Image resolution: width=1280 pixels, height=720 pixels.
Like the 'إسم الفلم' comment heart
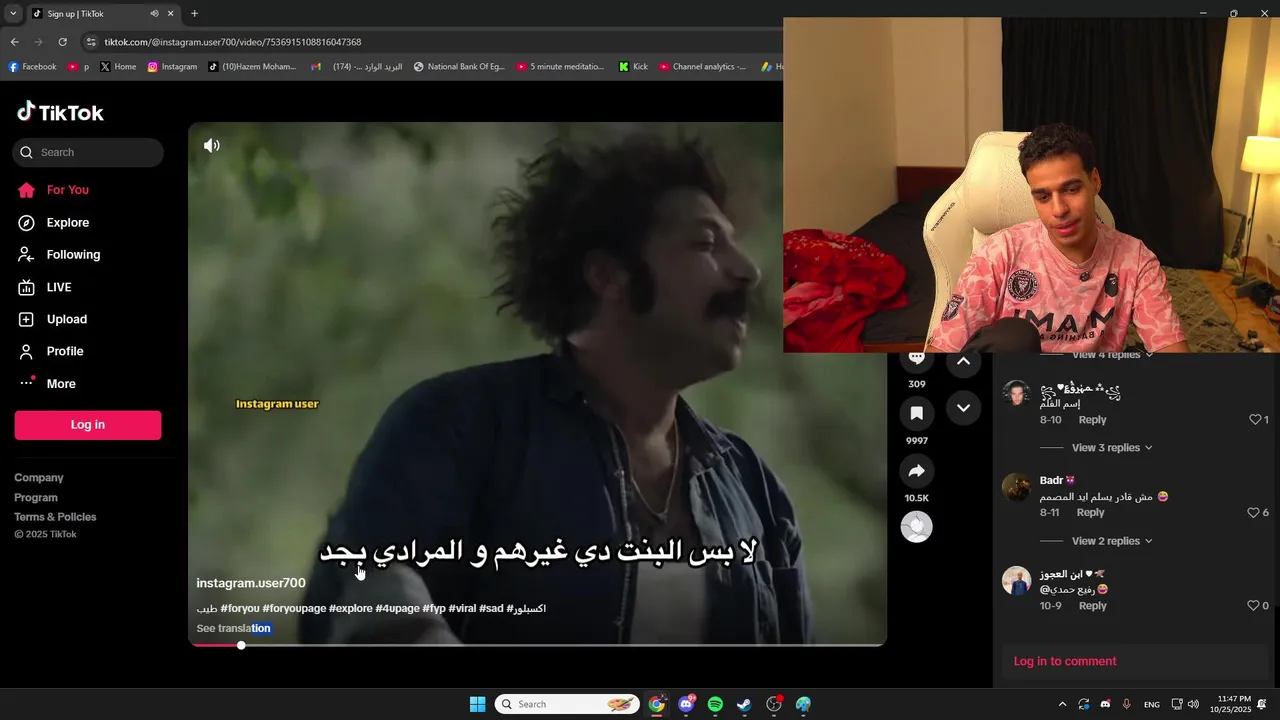pyautogui.click(x=1255, y=420)
